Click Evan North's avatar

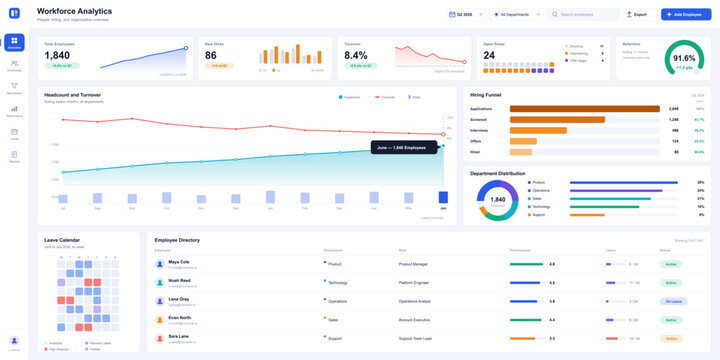click(x=159, y=320)
